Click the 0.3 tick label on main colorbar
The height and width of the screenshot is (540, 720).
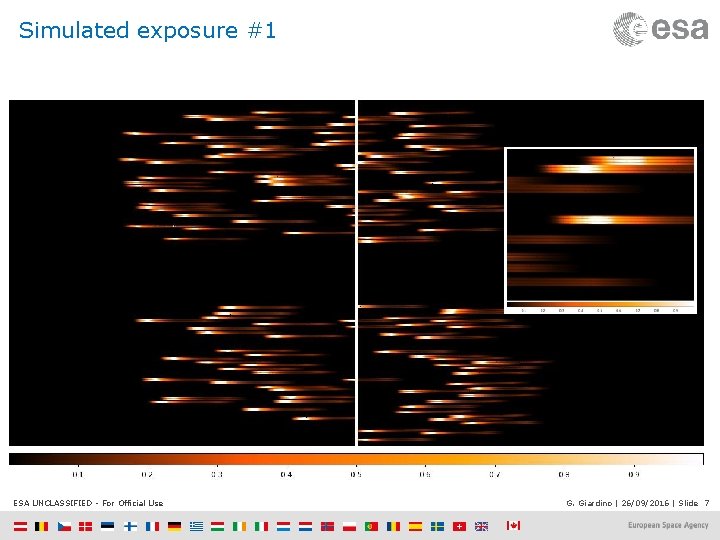(x=217, y=474)
